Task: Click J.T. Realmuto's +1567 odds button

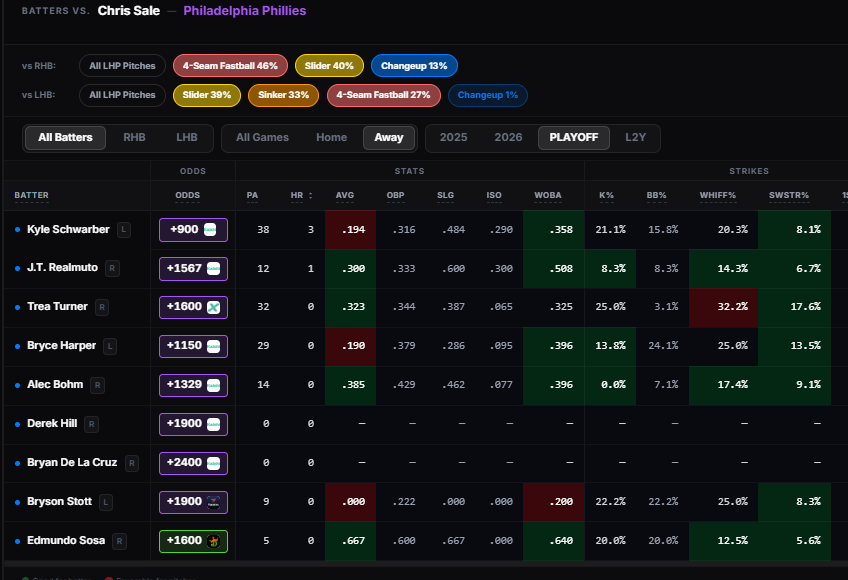Action: (x=193, y=268)
